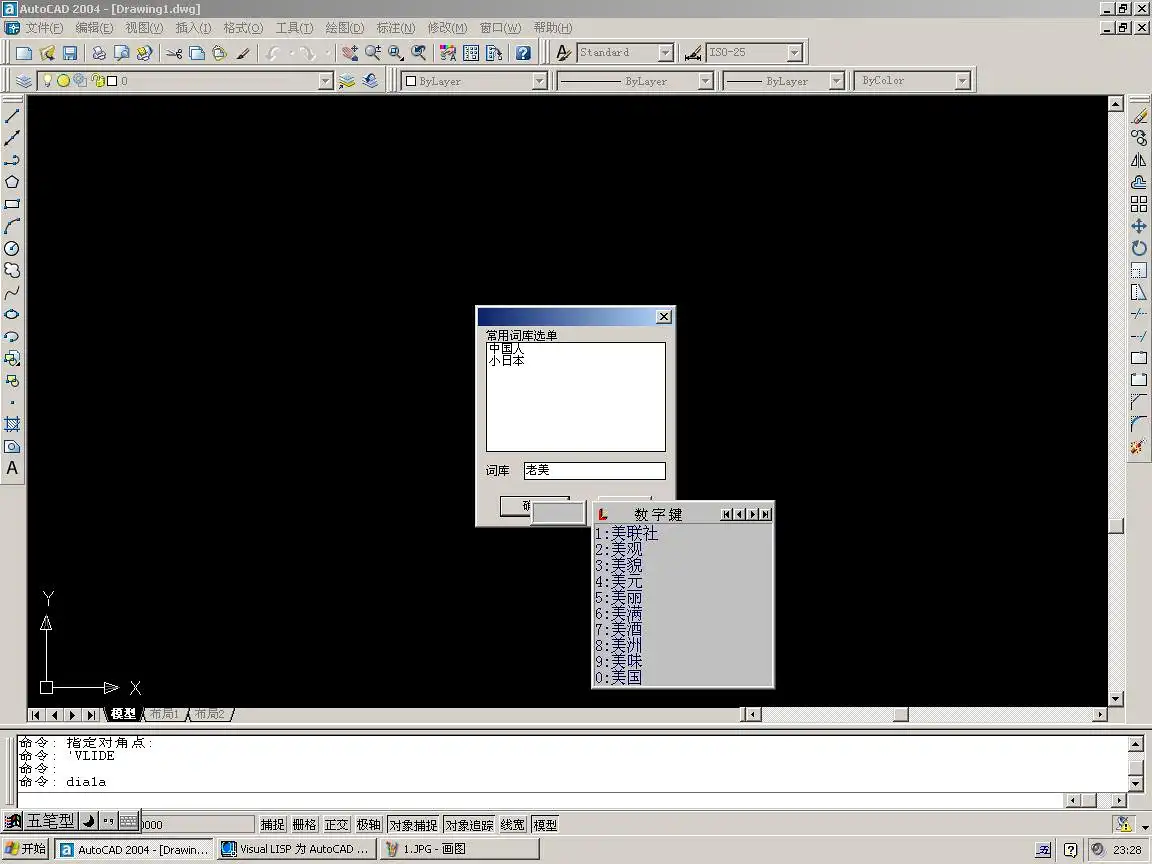1152x864 pixels.
Task: Select the Array modify tool
Action: click(1139, 204)
